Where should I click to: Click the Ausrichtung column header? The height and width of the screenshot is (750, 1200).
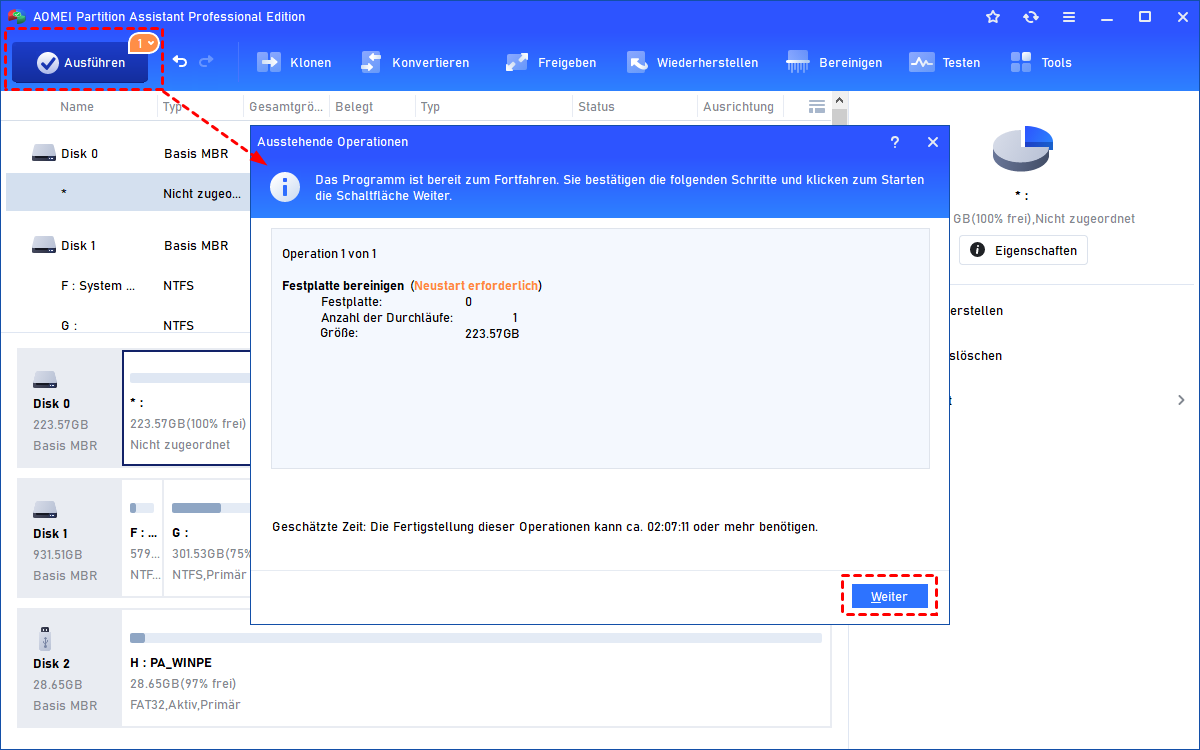(739, 106)
